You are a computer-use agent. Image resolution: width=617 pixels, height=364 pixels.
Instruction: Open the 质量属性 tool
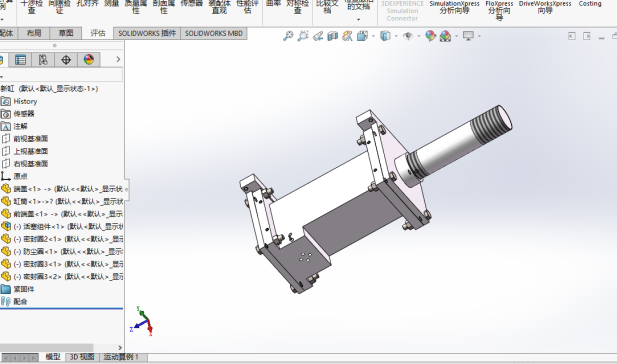[136, 7]
